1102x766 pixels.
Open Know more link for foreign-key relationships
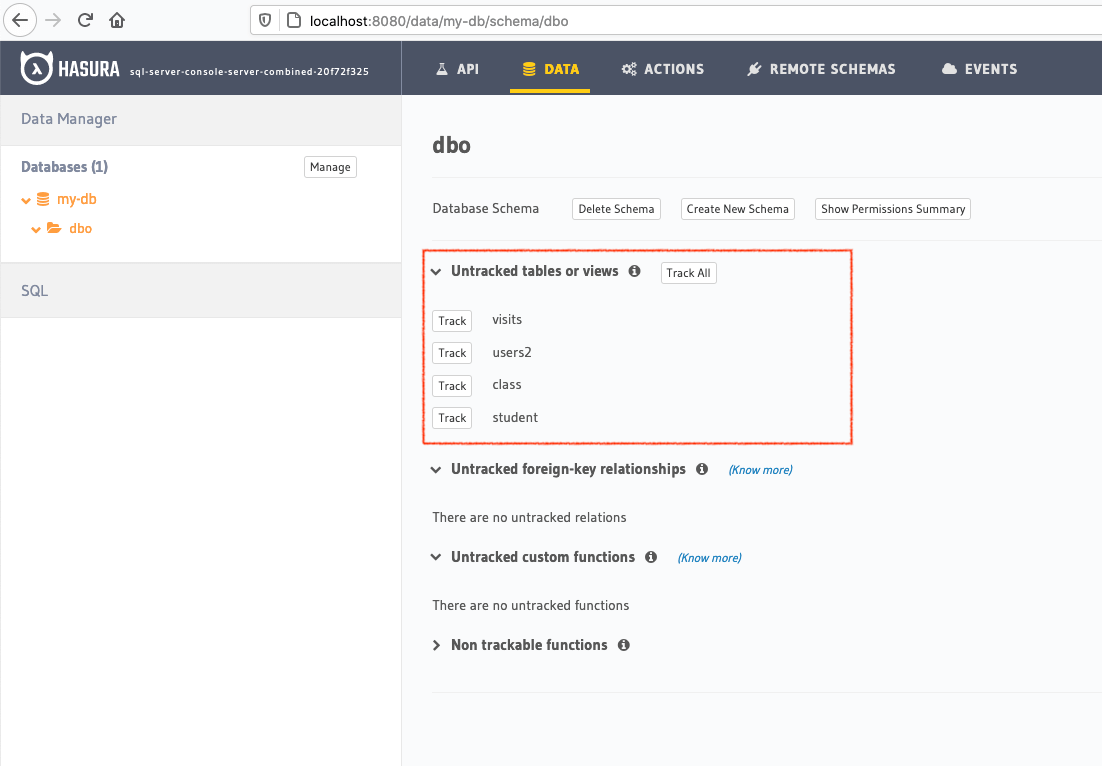pos(760,470)
